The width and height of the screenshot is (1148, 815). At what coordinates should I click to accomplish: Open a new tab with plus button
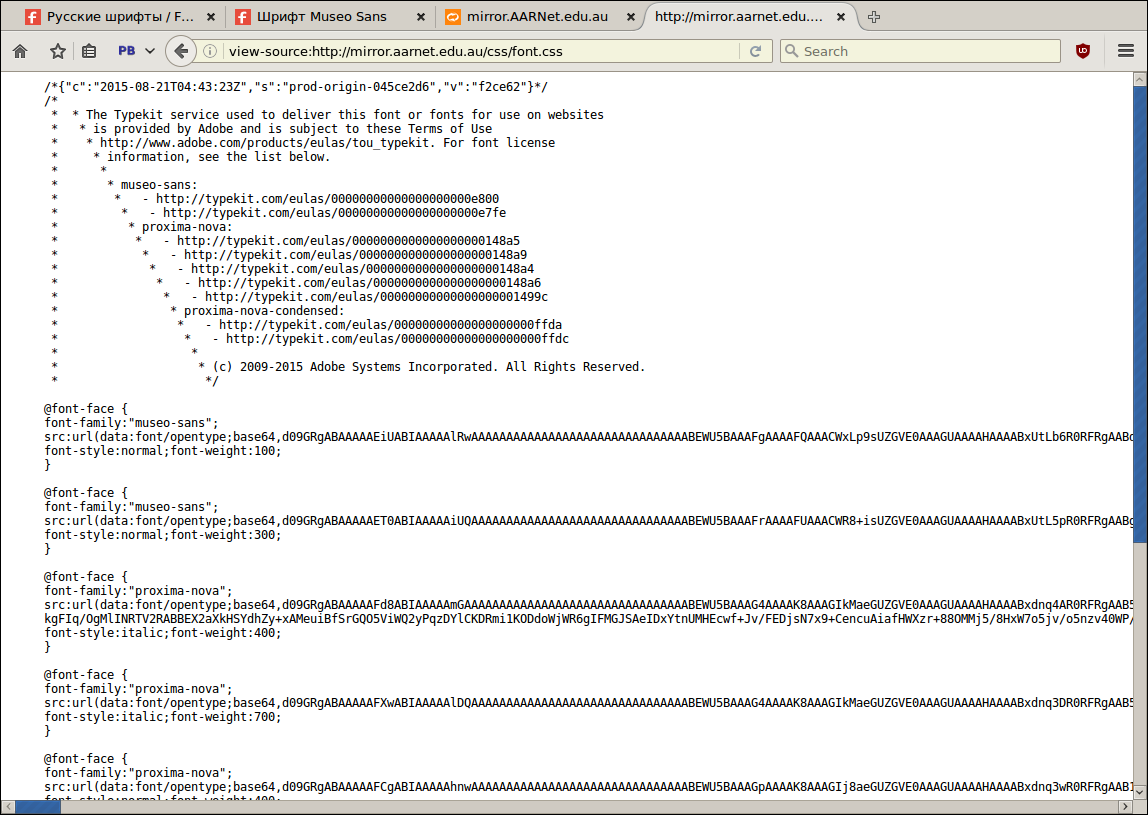[x=873, y=17]
